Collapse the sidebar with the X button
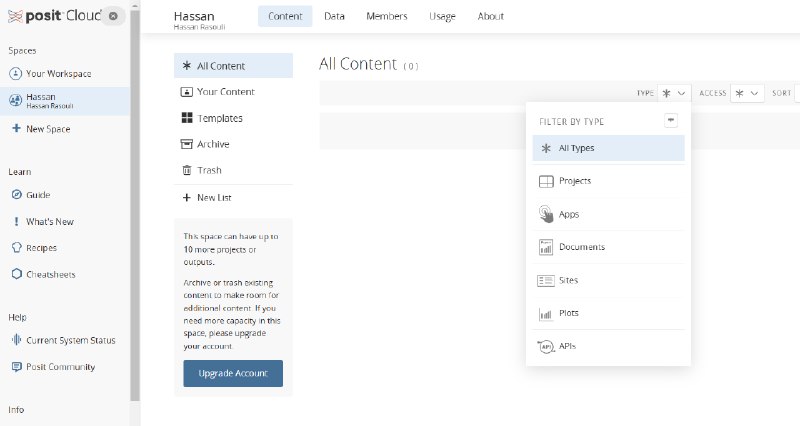 [113, 16]
